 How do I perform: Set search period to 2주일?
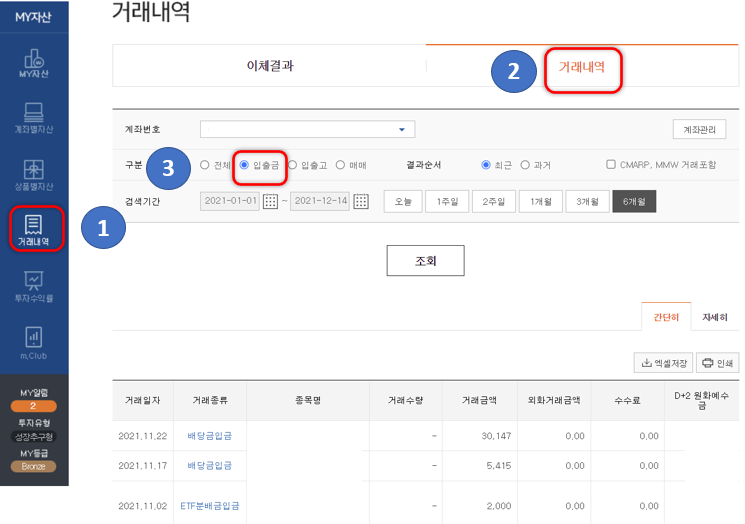pyautogui.click(x=494, y=201)
